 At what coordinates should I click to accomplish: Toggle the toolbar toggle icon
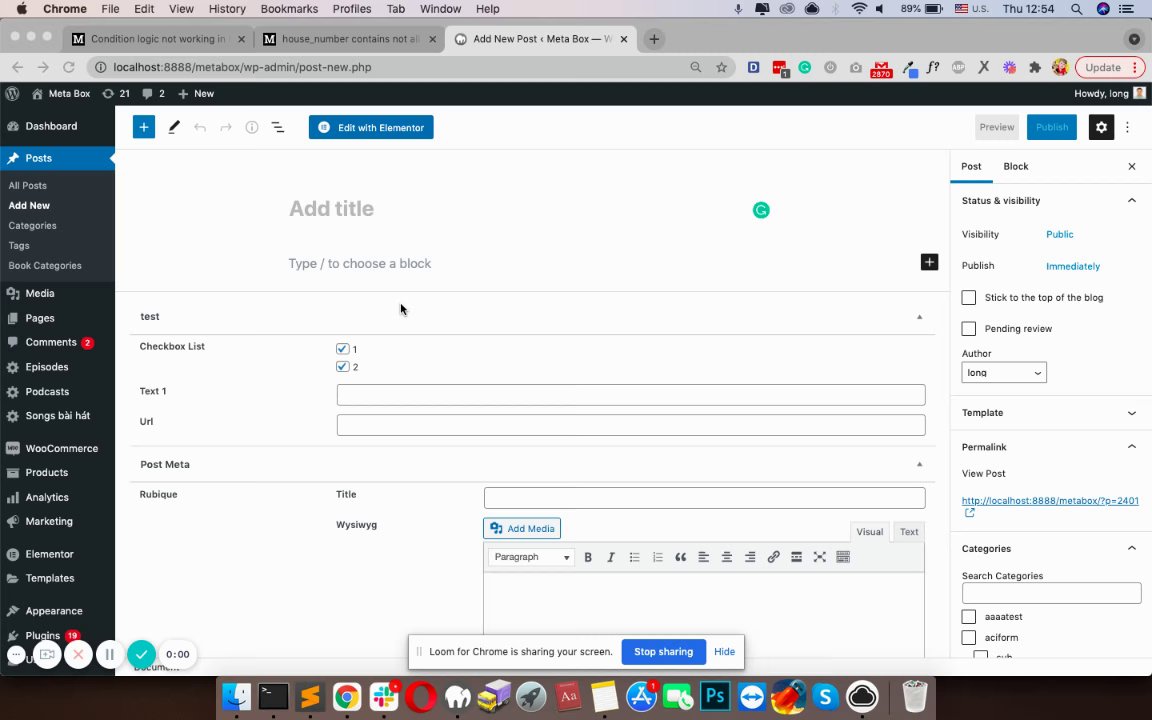click(843, 557)
